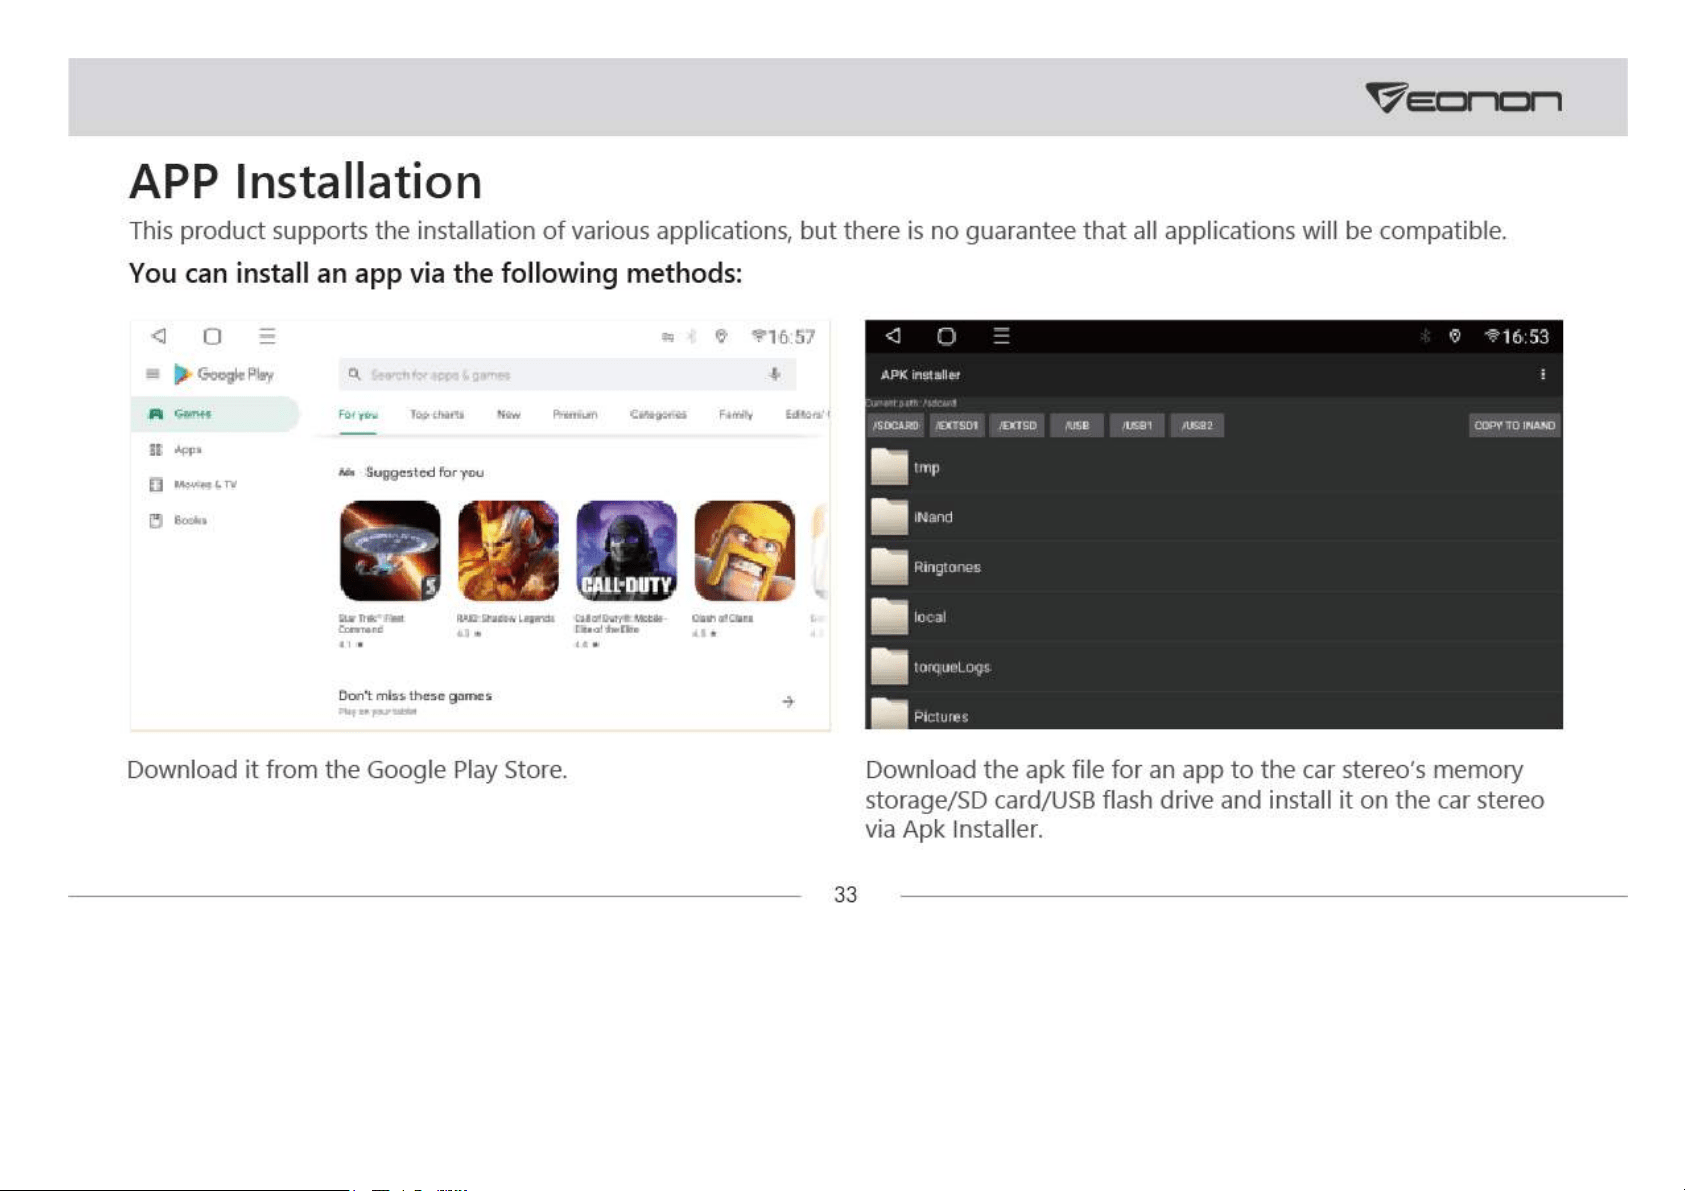
Task: Click the 'Suggested for you' heading
Action: (x=425, y=472)
